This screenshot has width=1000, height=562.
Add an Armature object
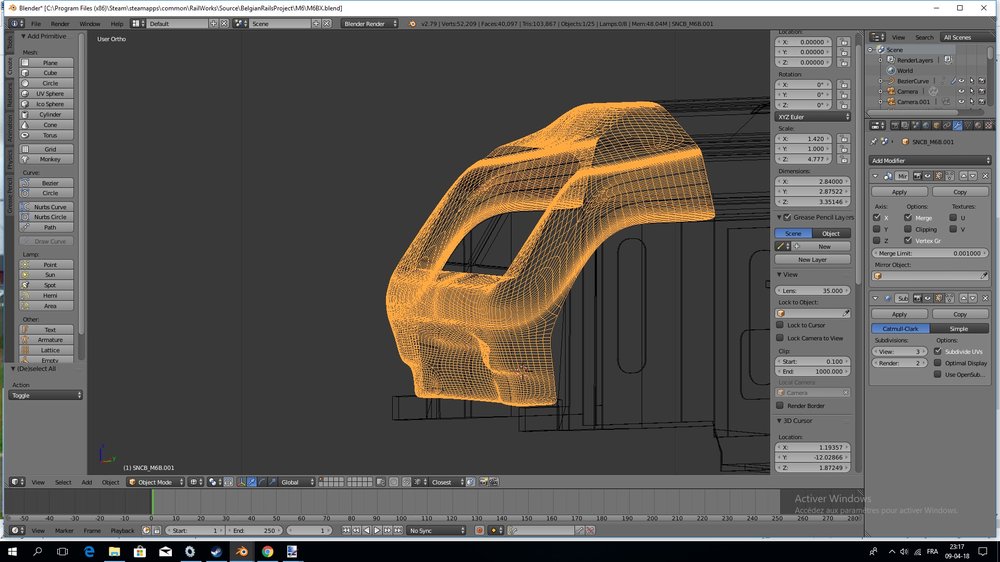pos(46,340)
